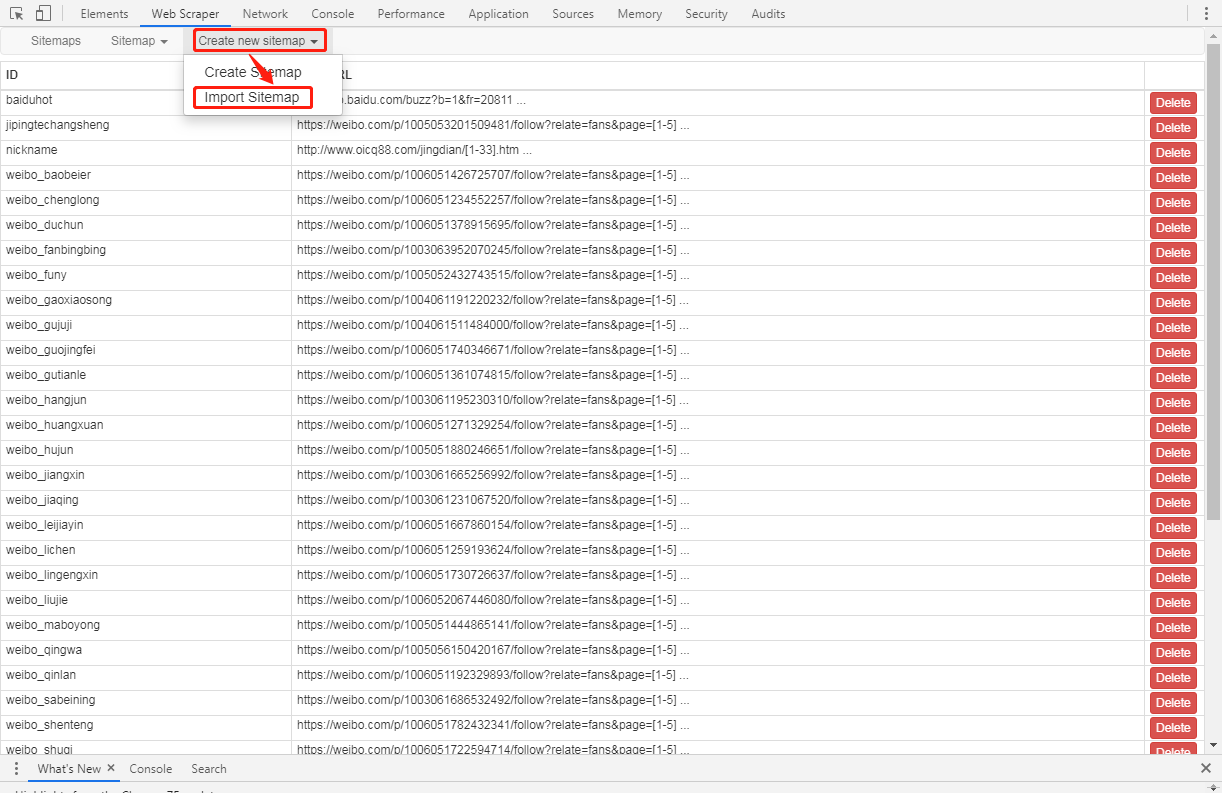1222x793 pixels.
Task: Delete the weibo_gaoxiaosong sitemap
Action: [x=1173, y=303]
